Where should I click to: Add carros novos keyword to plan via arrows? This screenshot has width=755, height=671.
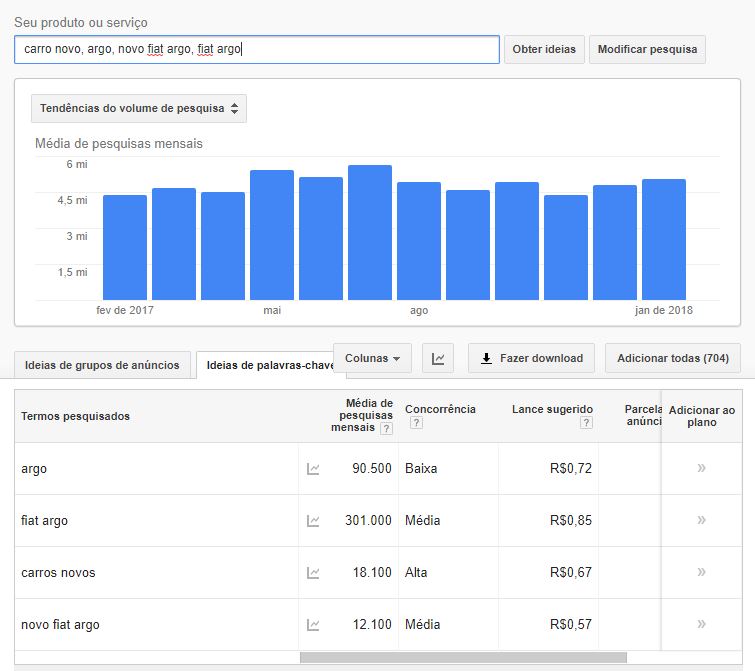[x=702, y=572]
